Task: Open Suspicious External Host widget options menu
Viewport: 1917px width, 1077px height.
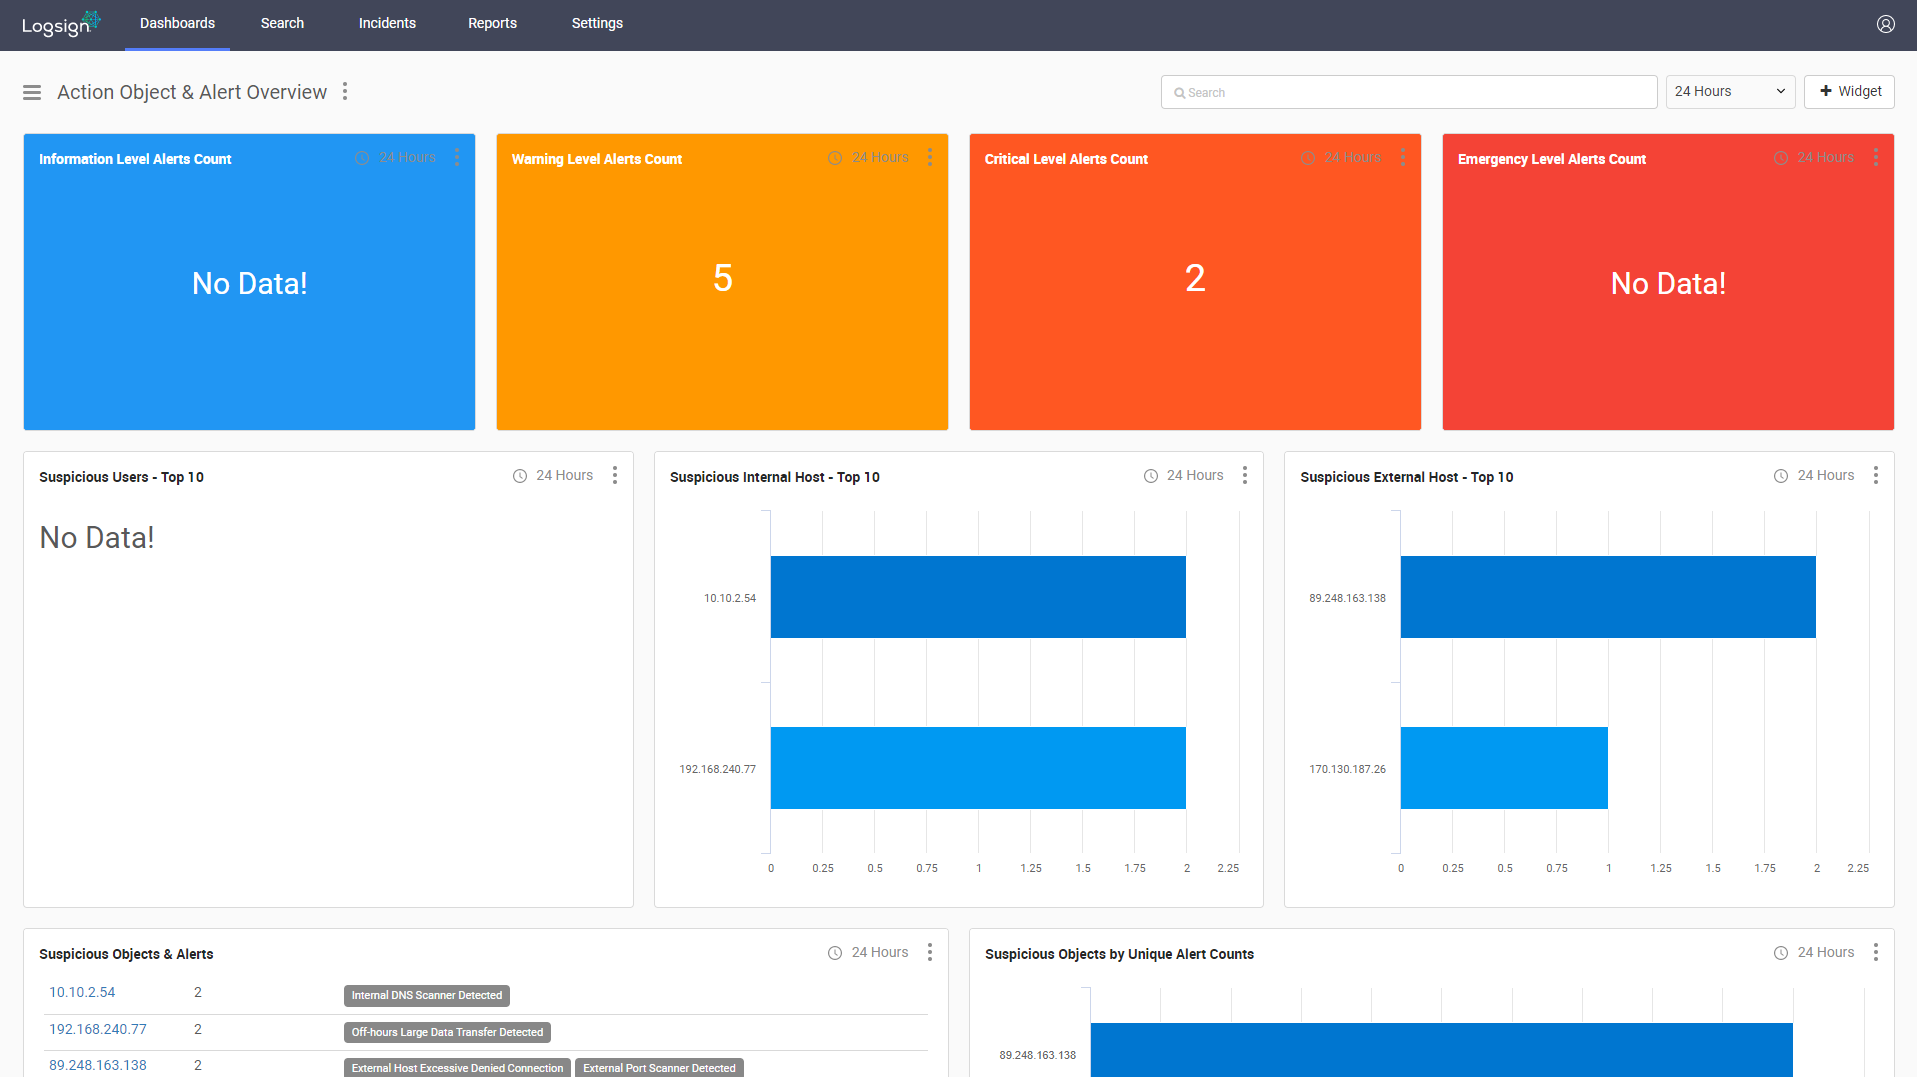Action: tap(1875, 475)
